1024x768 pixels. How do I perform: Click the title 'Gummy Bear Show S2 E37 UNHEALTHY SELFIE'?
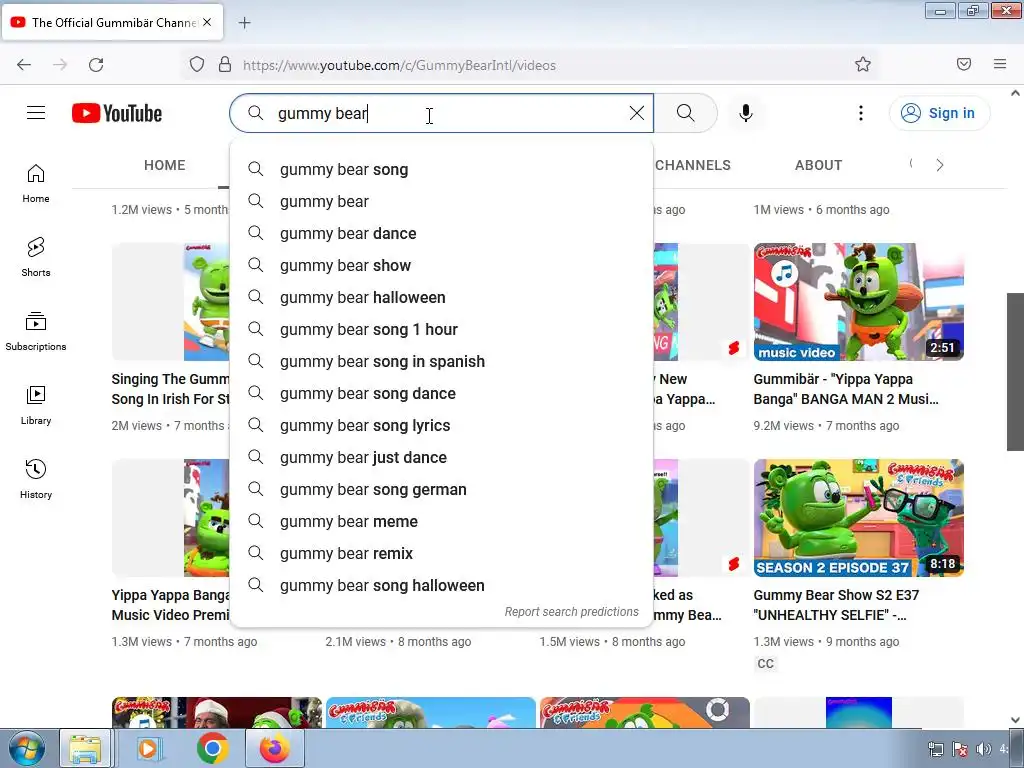836,605
